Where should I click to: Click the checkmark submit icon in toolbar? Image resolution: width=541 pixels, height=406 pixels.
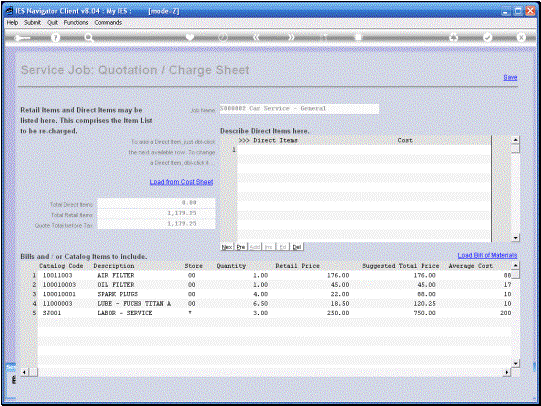point(487,37)
